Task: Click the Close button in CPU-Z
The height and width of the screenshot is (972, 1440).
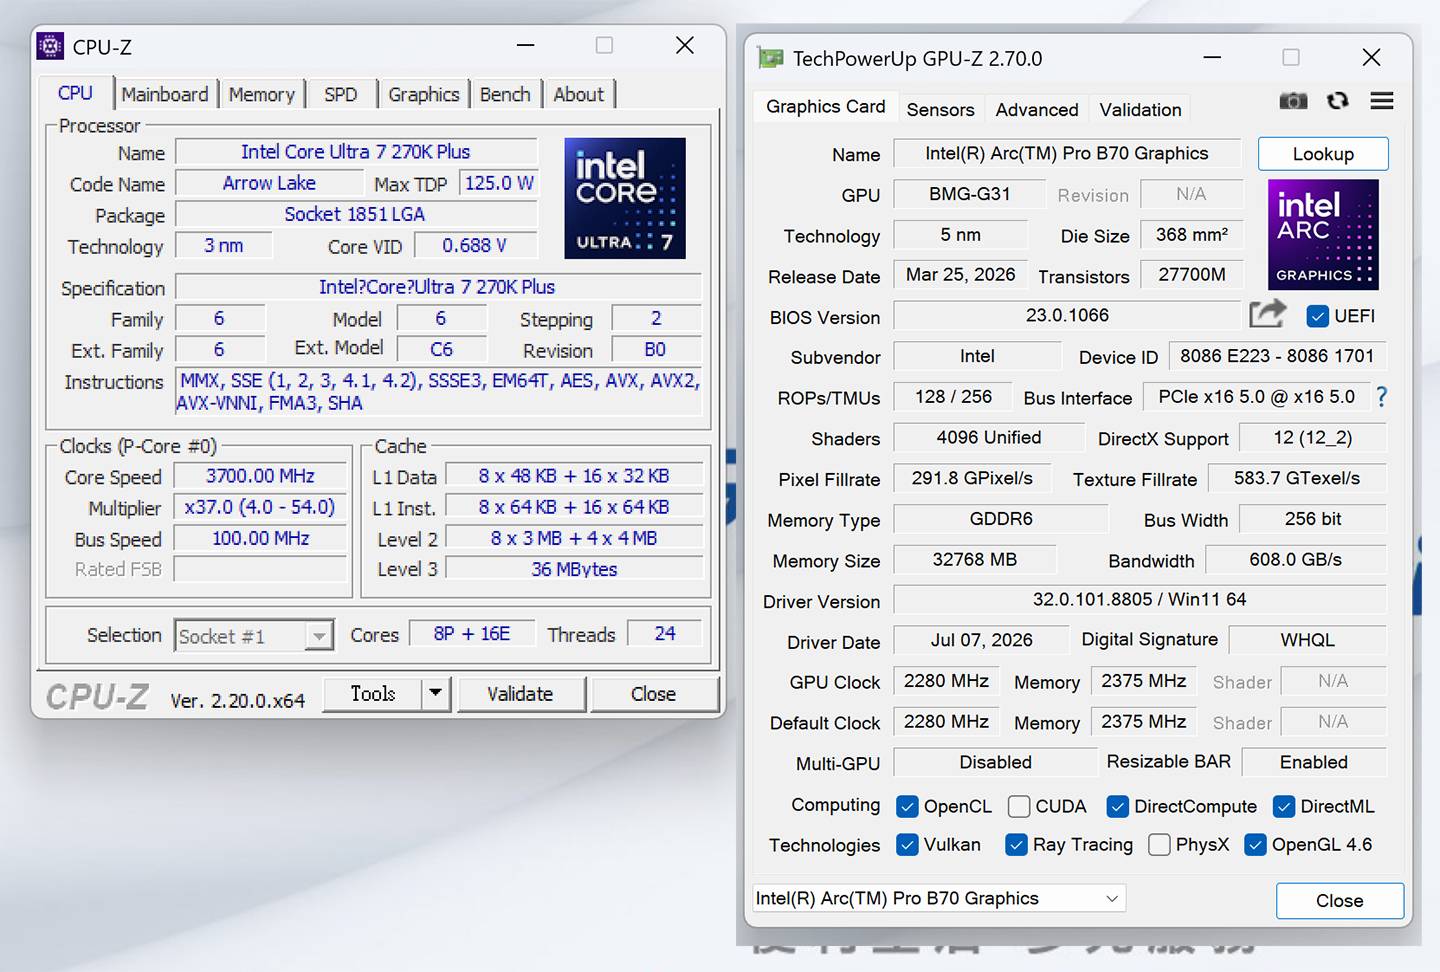Action: 653,693
